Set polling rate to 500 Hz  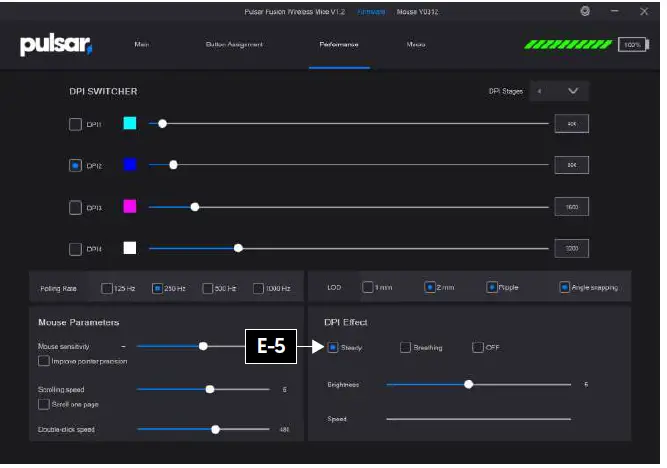[208, 288]
